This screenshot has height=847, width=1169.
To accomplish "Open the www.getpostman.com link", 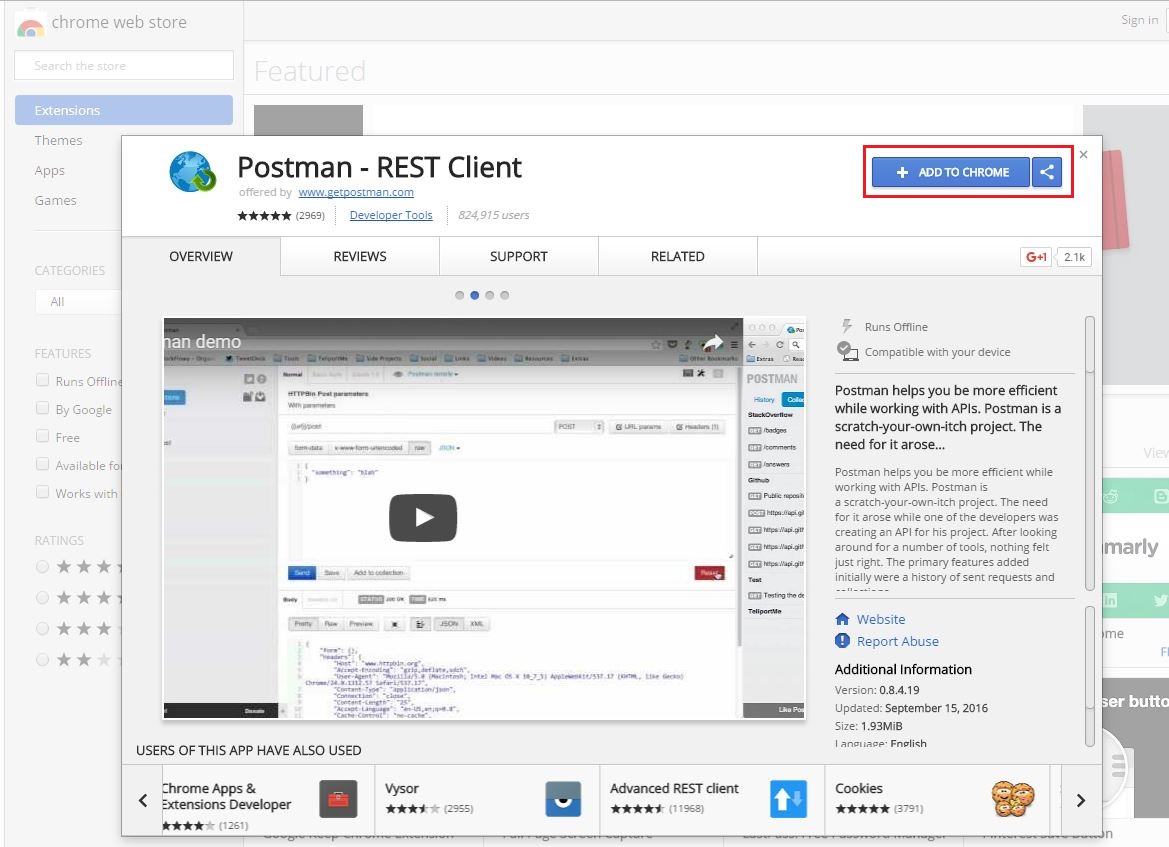I will (356, 192).
